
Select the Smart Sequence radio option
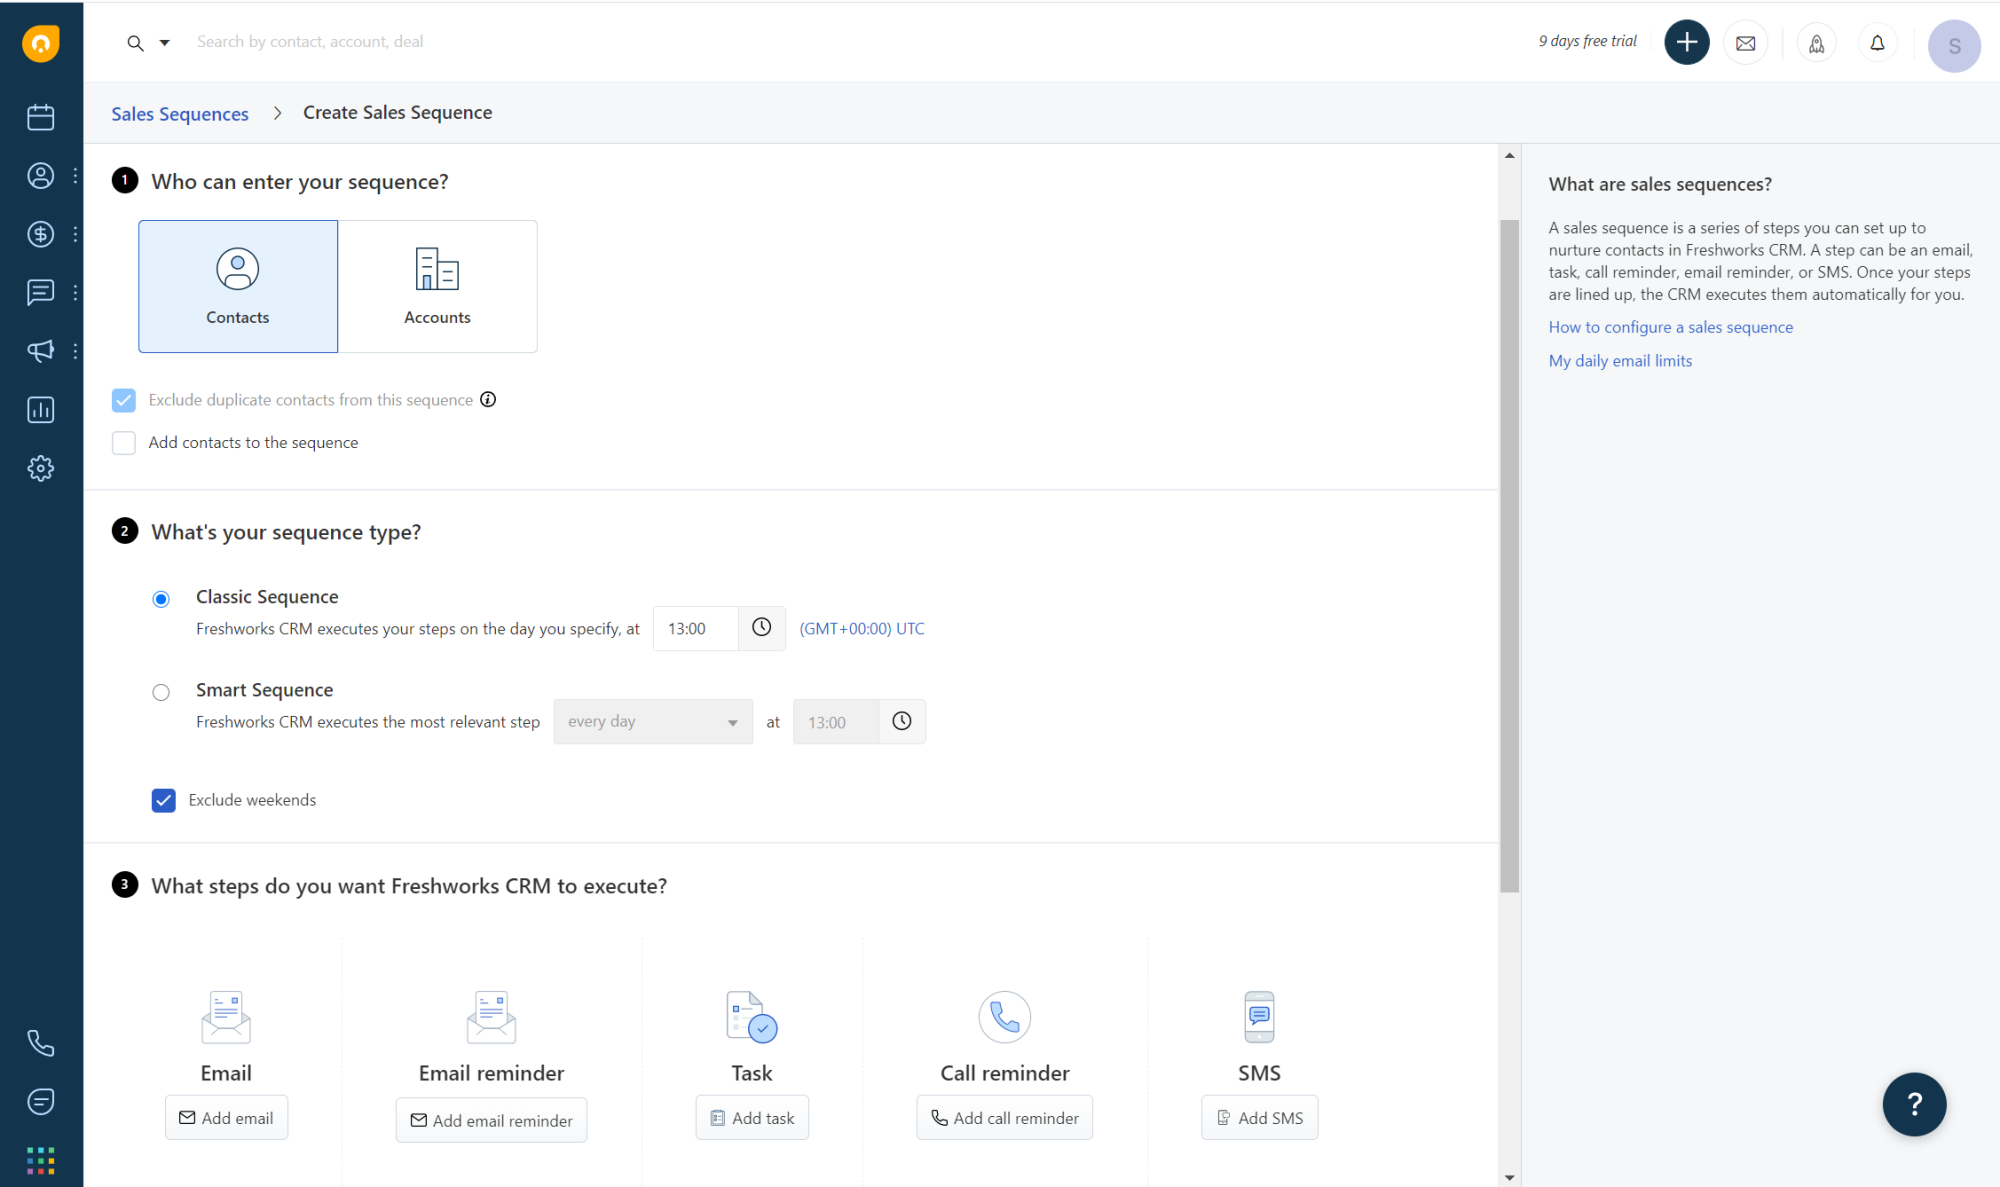pos(161,692)
